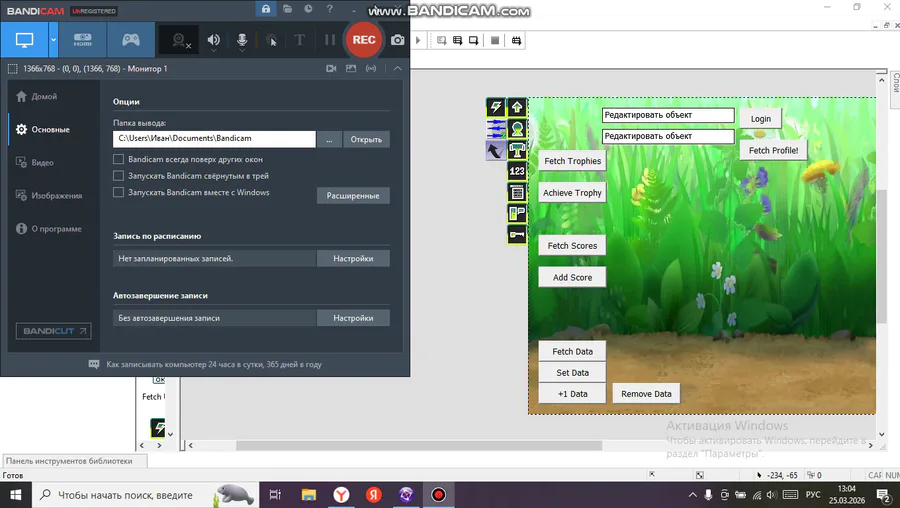
Task: Open scheduled recording Настройки button
Action: (x=353, y=258)
